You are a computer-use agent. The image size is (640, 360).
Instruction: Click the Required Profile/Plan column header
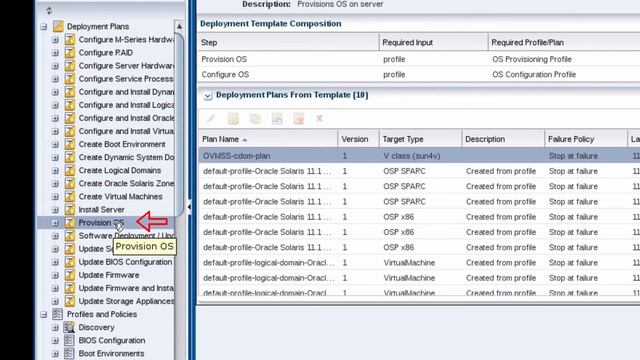(x=564, y=42)
